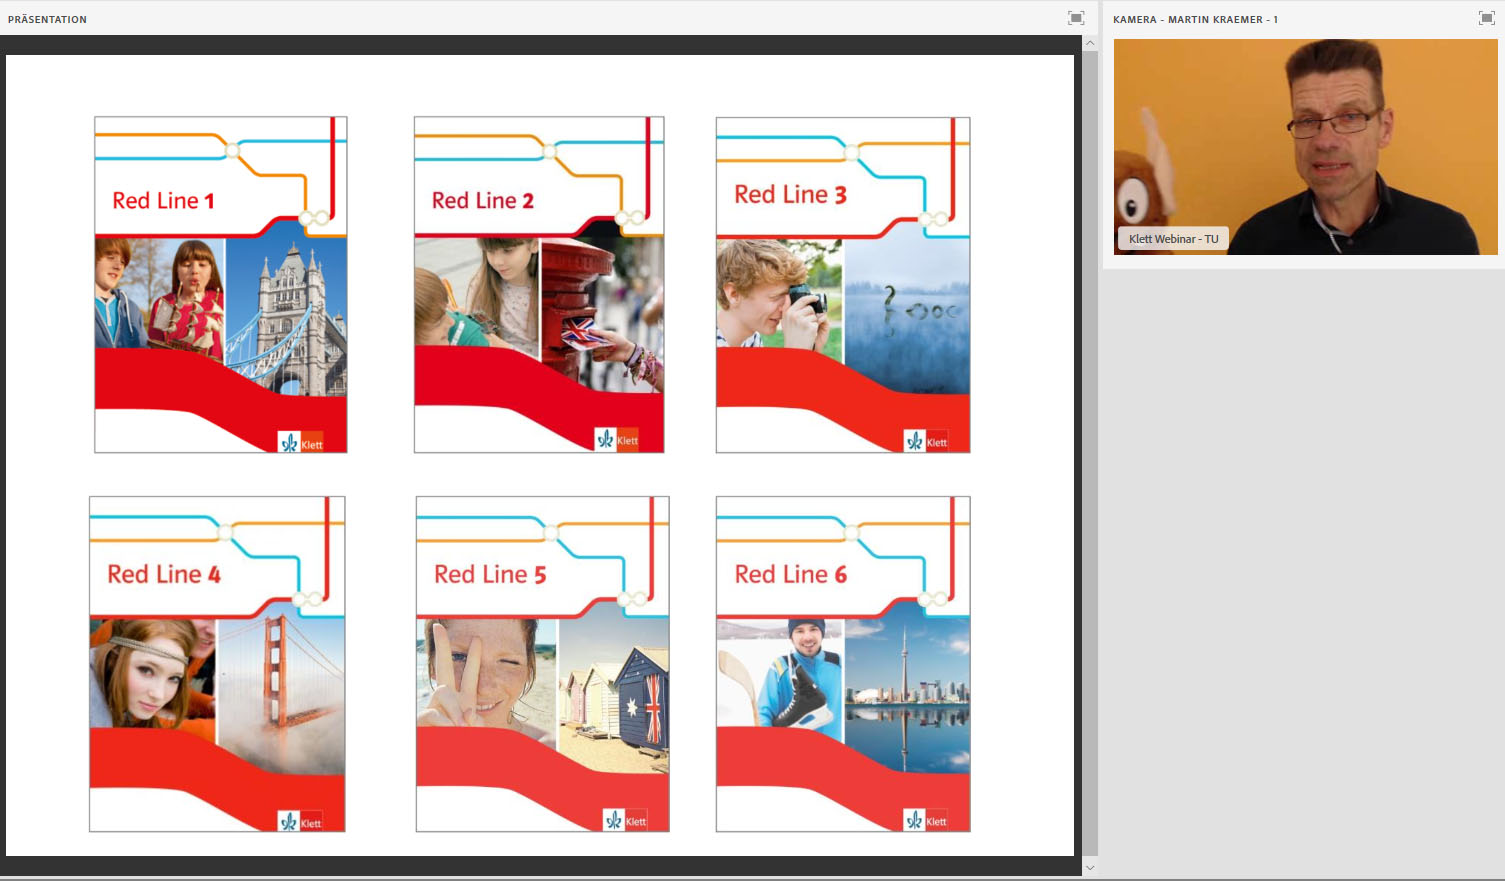The height and width of the screenshot is (881, 1505).
Task: Click the Klett logo on Red Line 6 cover
Action: [926, 821]
